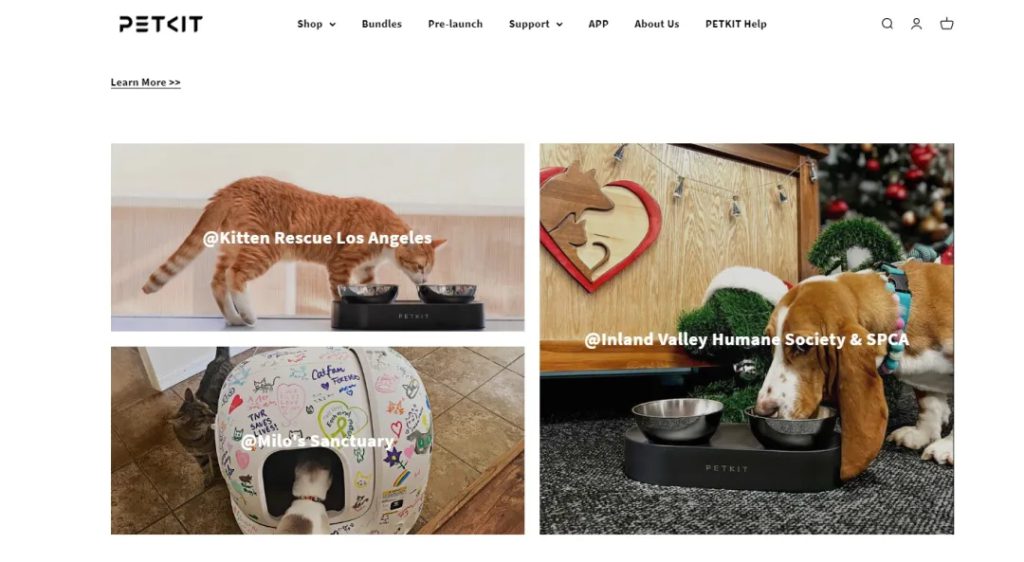The height and width of the screenshot is (562, 1024).
Task: Open the Pre-launch menu item
Action: pos(455,24)
